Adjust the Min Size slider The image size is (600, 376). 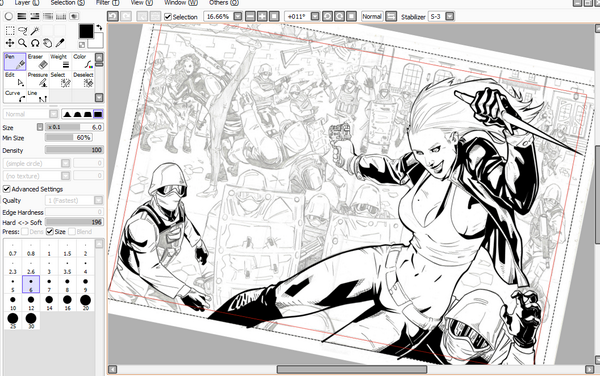tap(68, 137)
